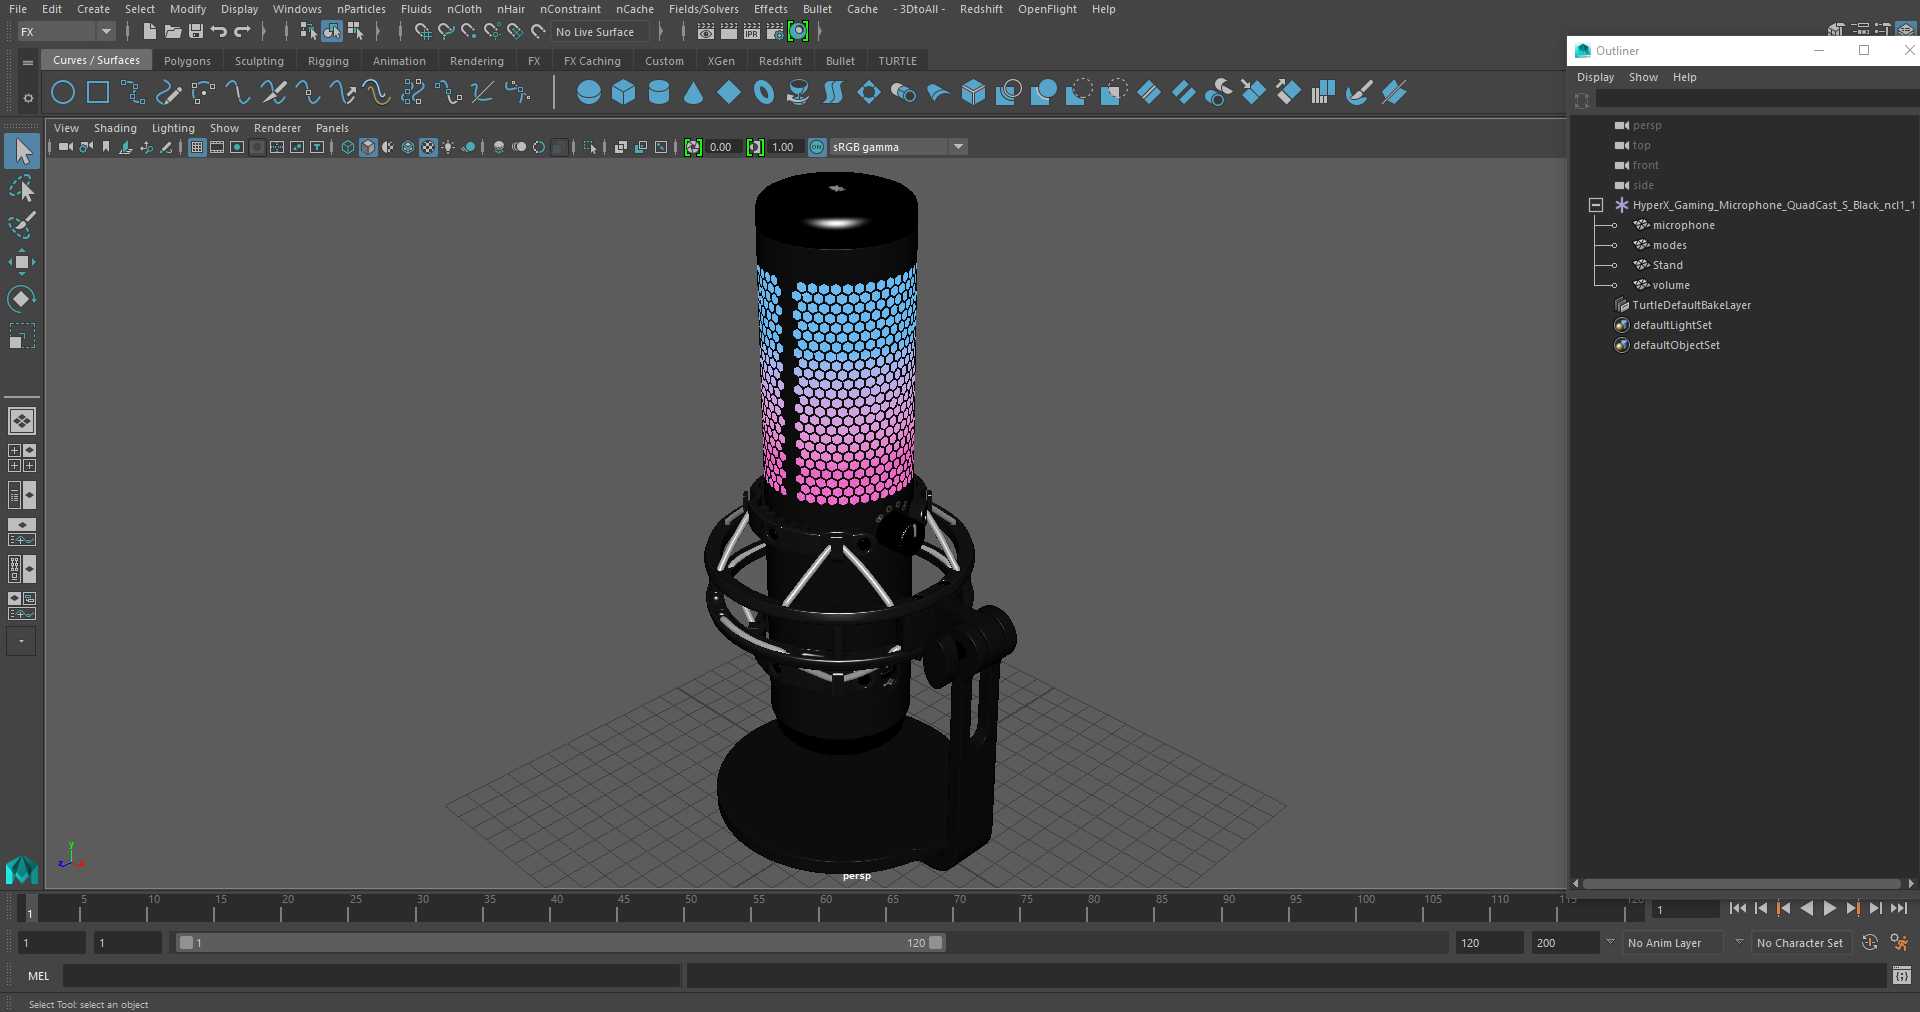Switch to the Polygons shelf tab
Screen dimensions: 1920x1012
click(x=187, y=61)
